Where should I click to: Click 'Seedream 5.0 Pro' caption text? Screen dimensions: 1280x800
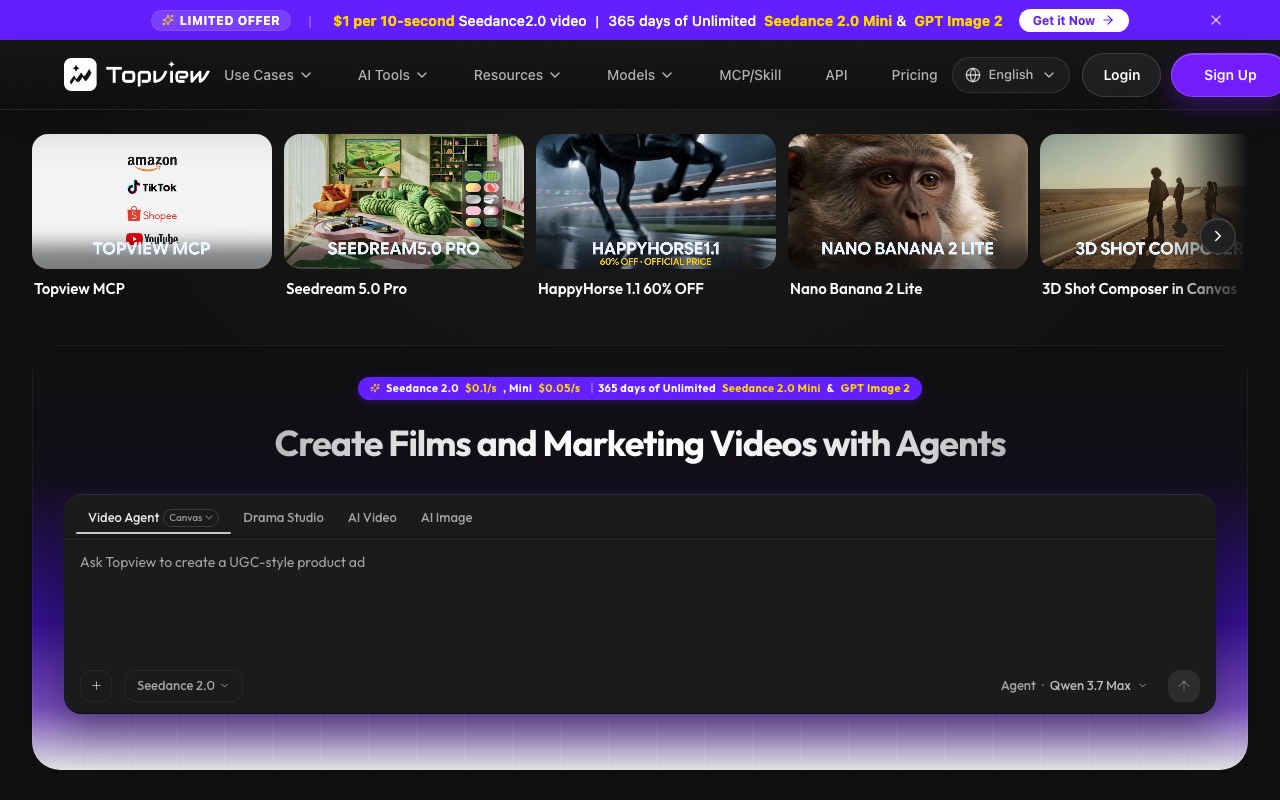click(346, 289)
